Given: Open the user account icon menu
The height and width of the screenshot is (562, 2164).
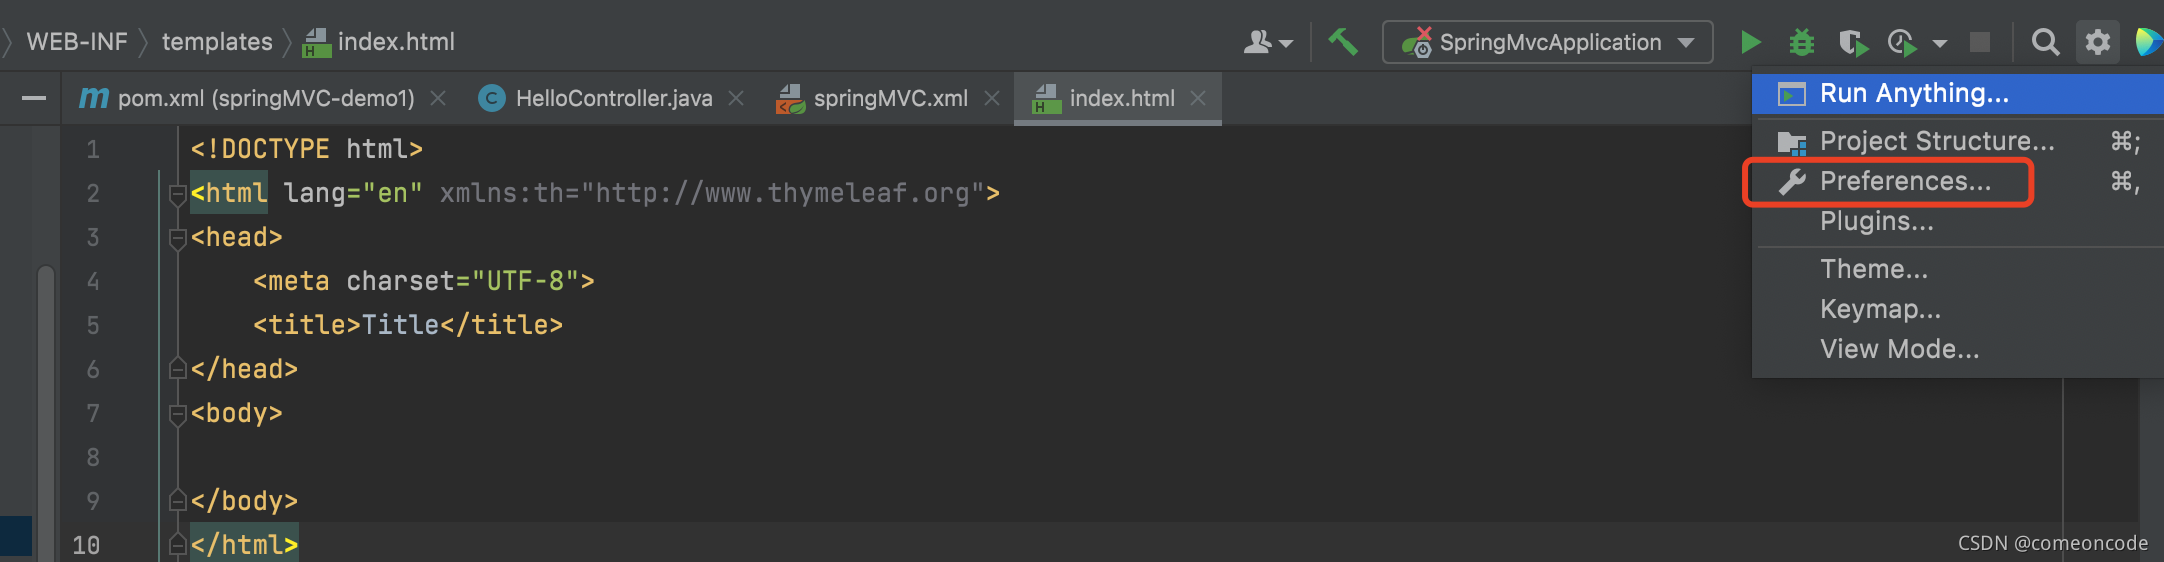Looking at the screenshot, I should (x=1258, y=42).
